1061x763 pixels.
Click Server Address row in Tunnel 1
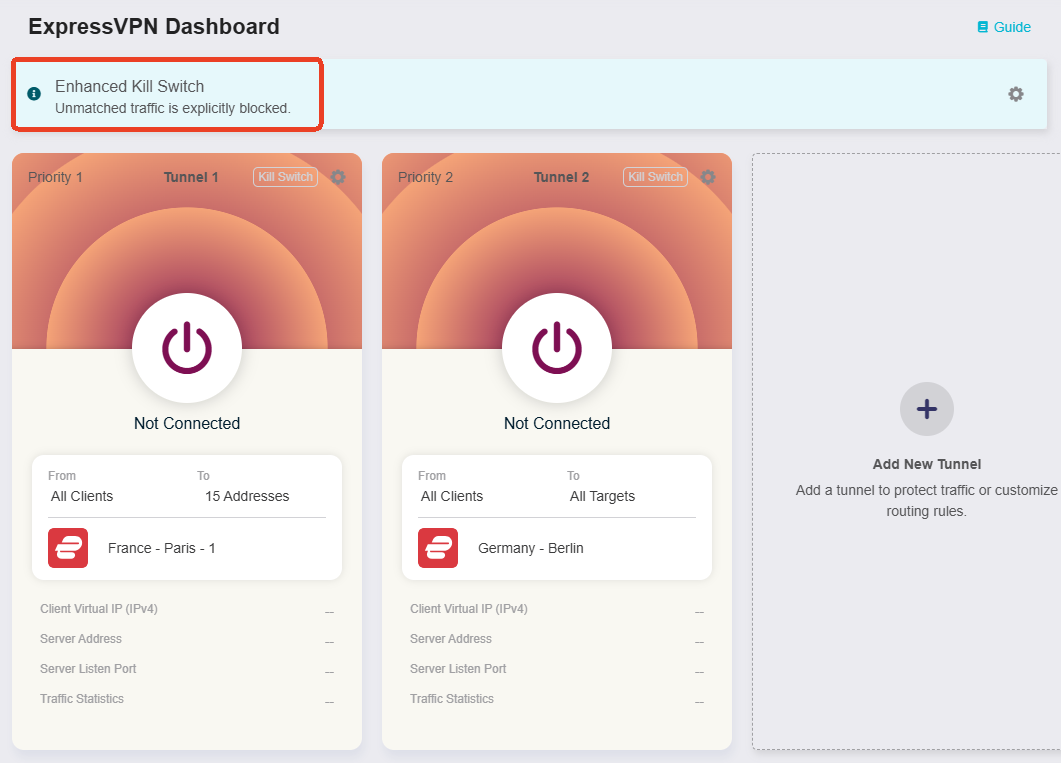point(187,639)
